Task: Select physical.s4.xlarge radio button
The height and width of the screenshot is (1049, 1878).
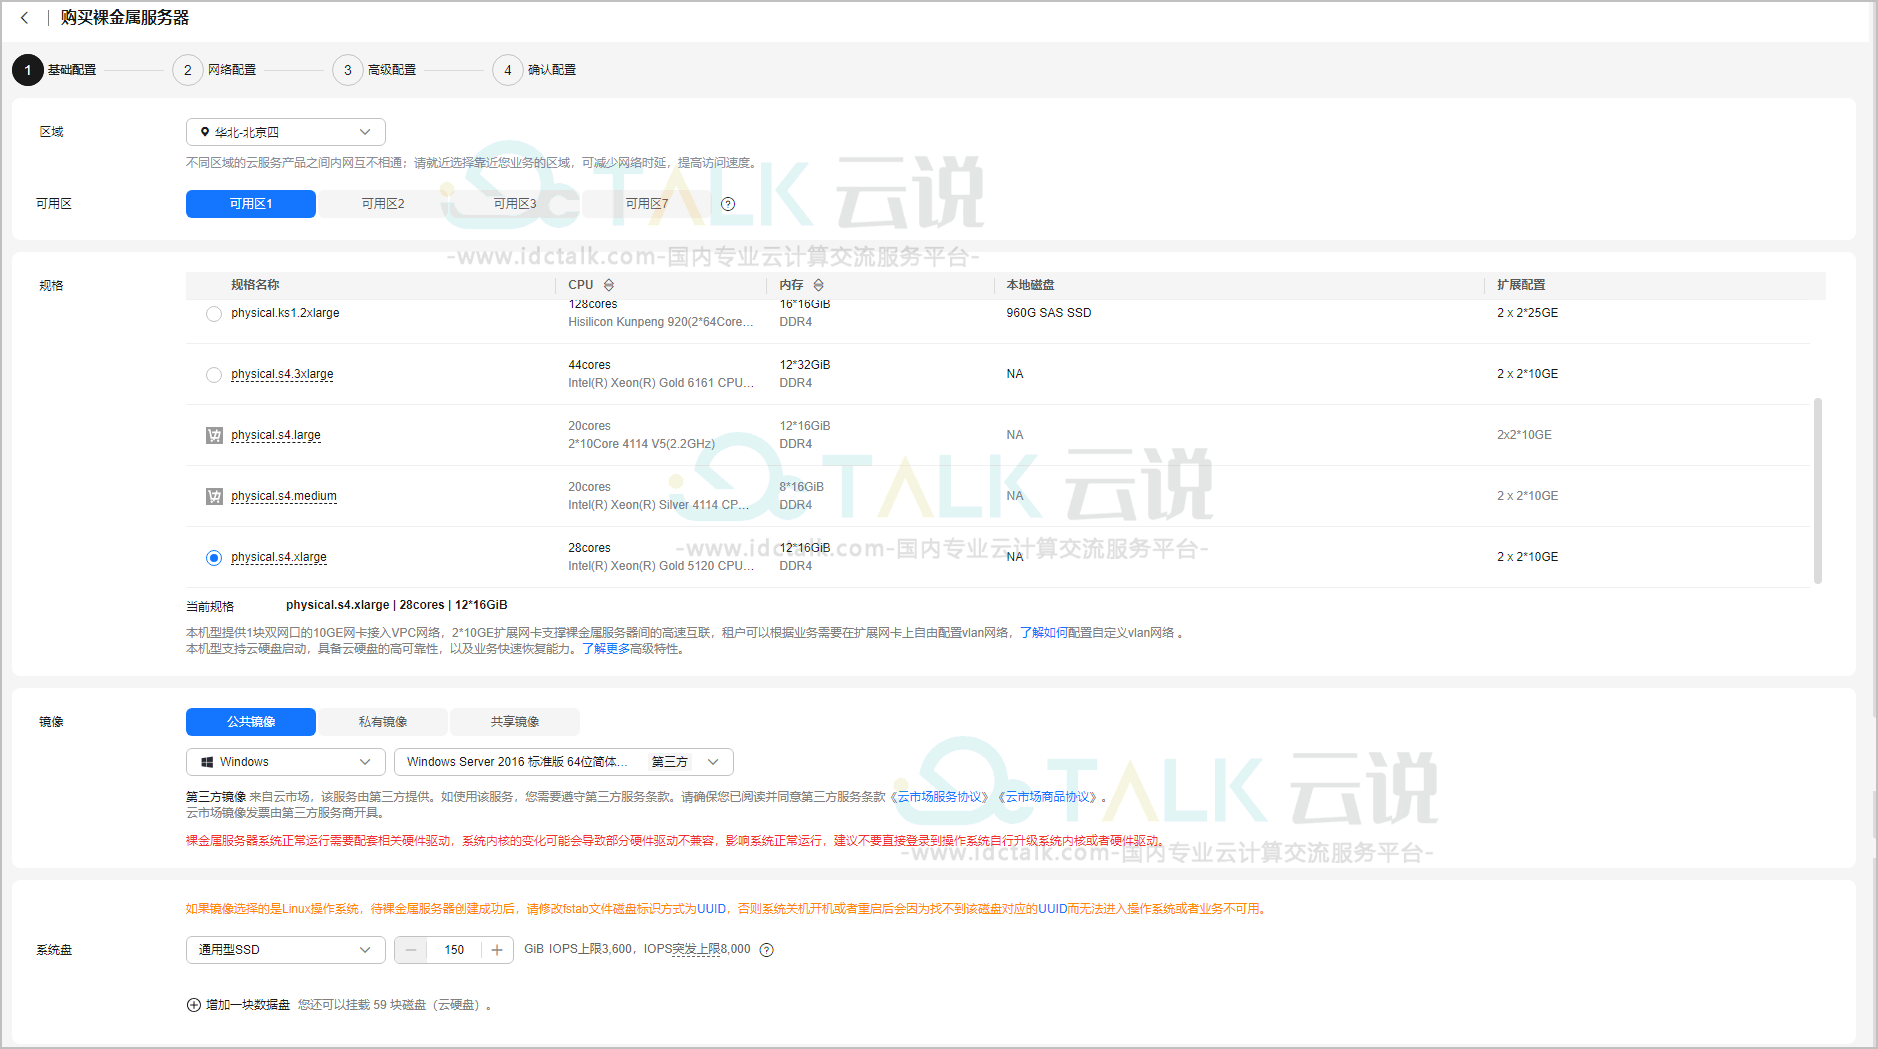Action: pos(214,558)
